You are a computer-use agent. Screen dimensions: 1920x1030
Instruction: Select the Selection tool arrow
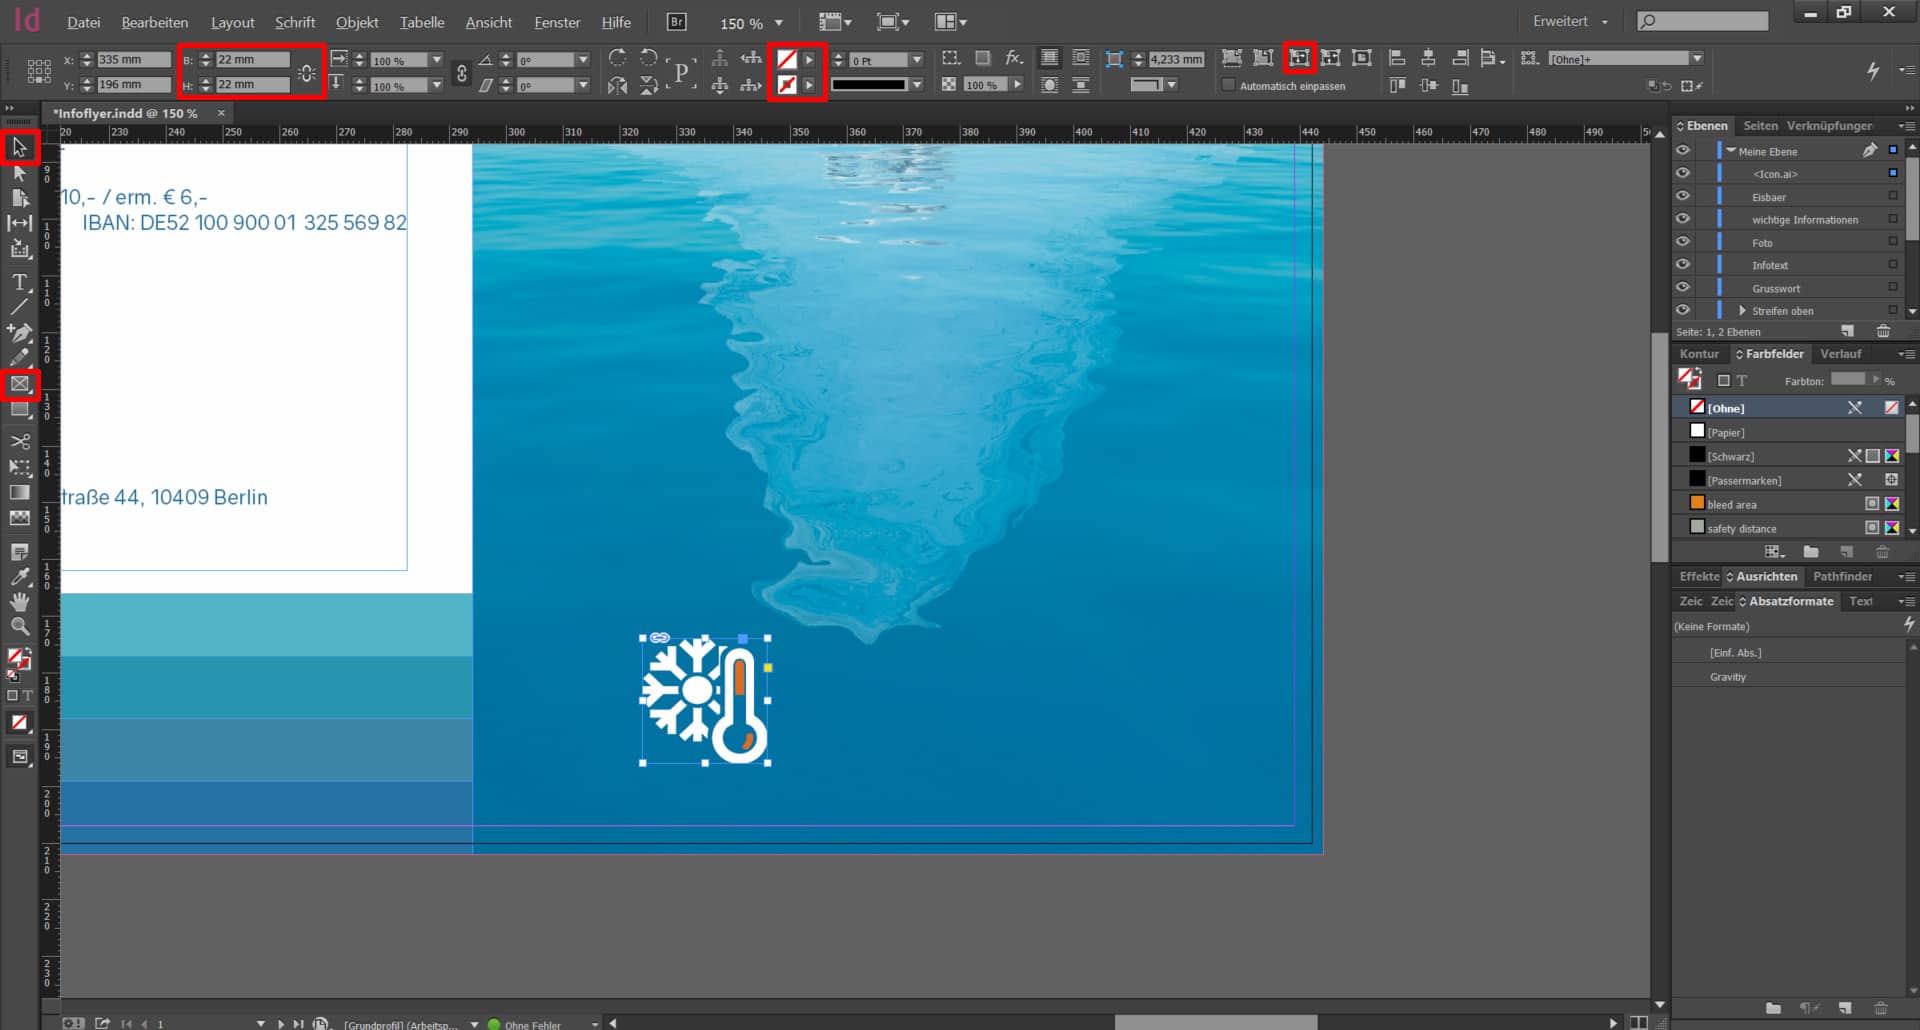pyautogui.click(x=19, y=148)
